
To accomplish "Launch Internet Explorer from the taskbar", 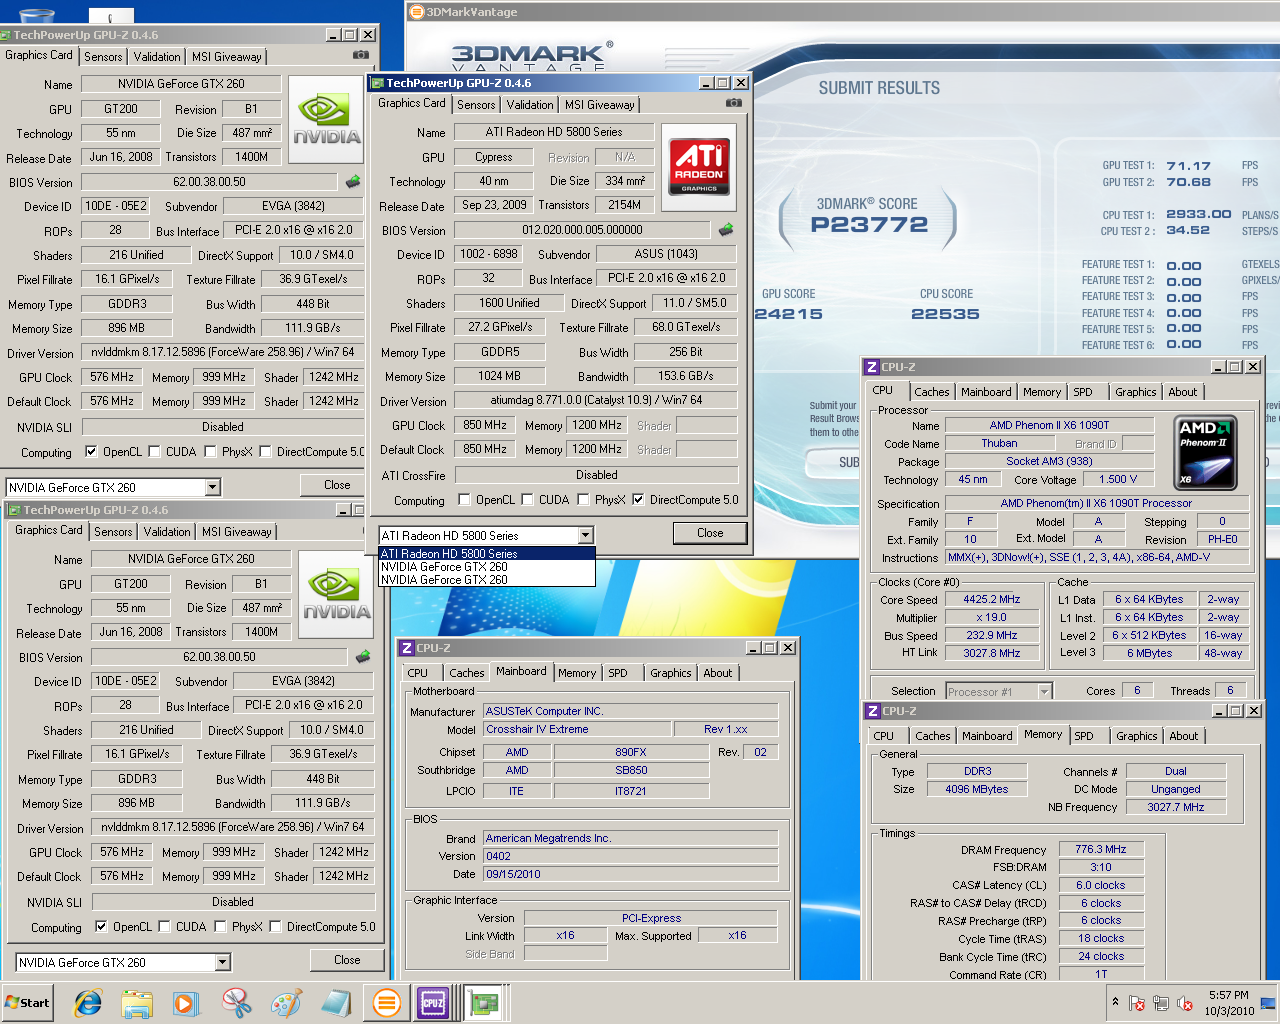I will point(88,1003).
